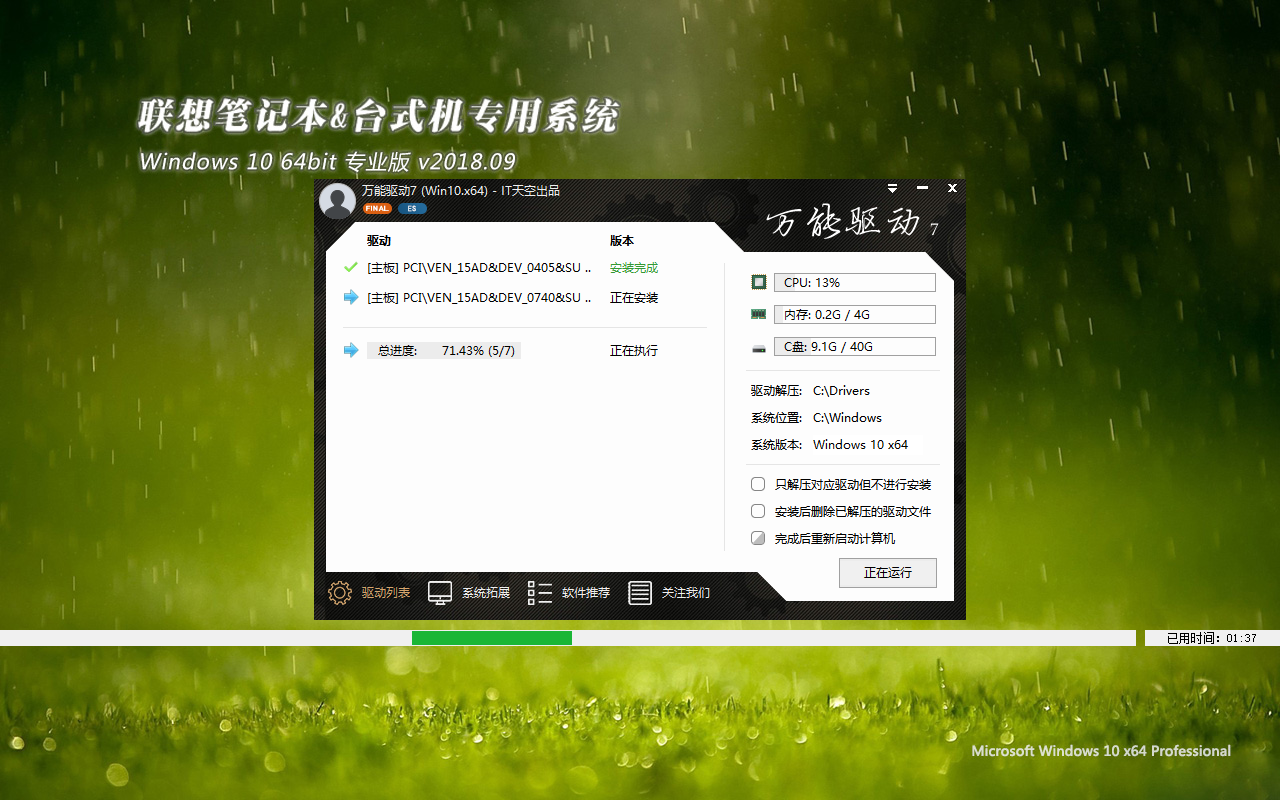Click the 已用时间 01:37 elapsed timer
The width and height of the screenshot is (1280, 800).
1212,638
